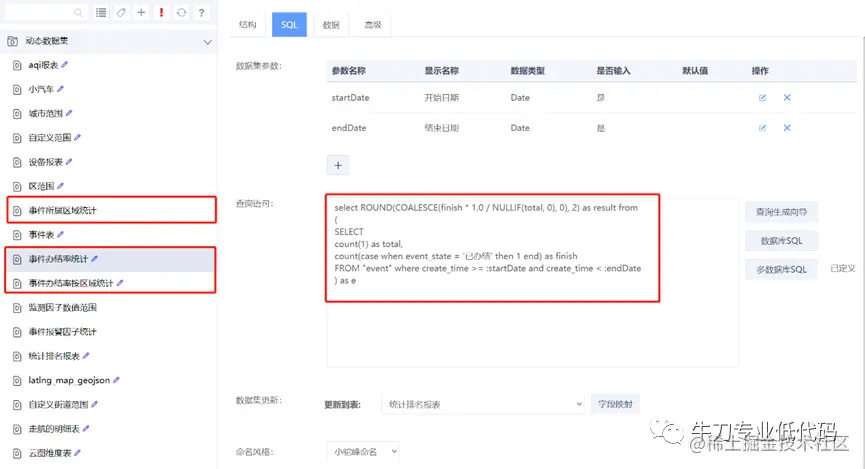This screenshot has width=865, height=469.
Task: Click the plus icon in sidebar toolbar
Action: 141,12
